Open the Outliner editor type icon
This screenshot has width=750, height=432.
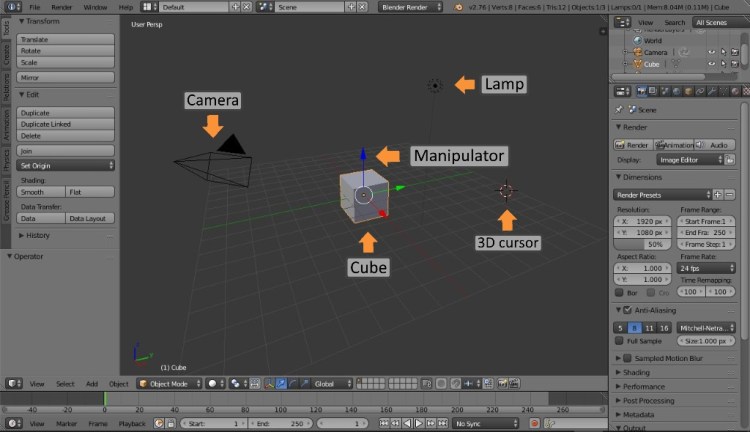click(x=622, y=22)
